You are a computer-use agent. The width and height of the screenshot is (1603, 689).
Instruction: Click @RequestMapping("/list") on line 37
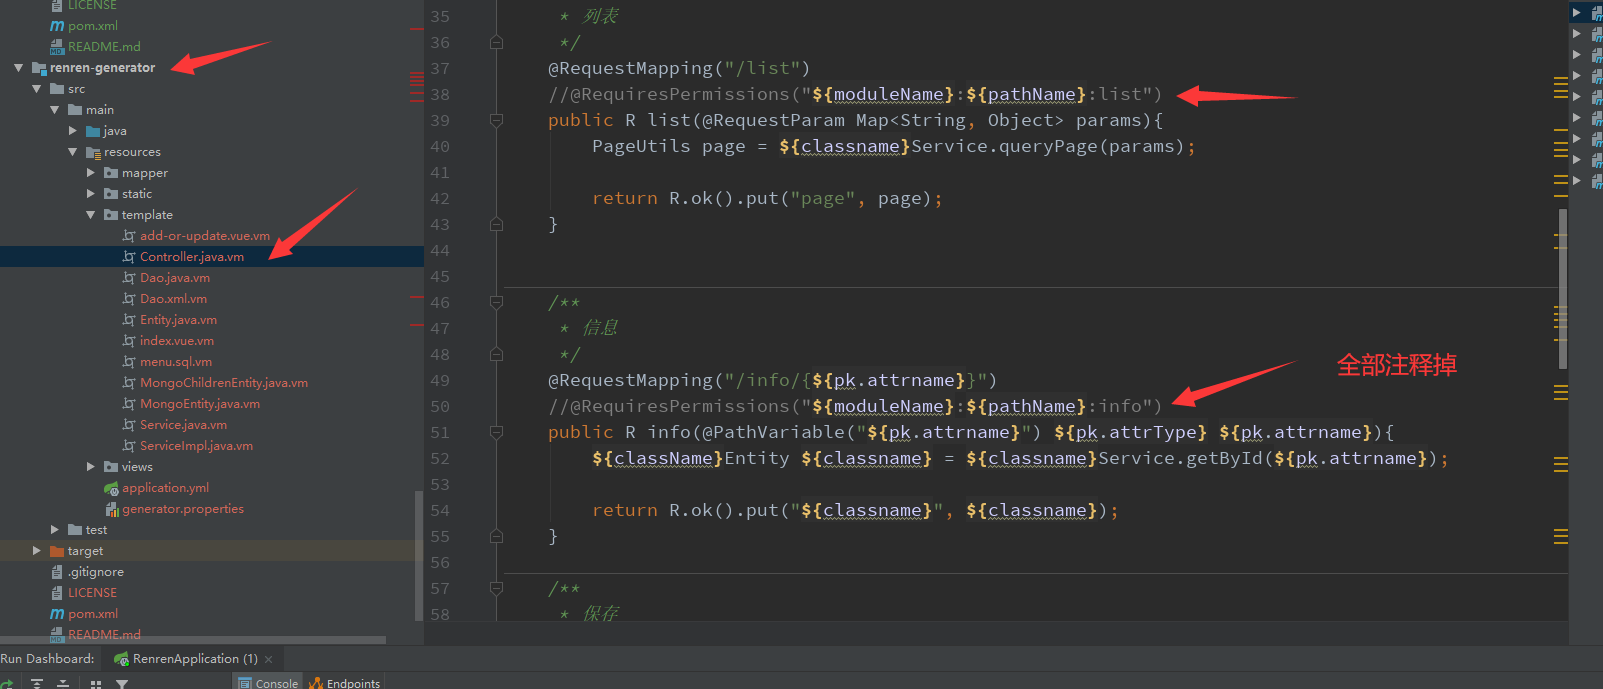[679, 68]
